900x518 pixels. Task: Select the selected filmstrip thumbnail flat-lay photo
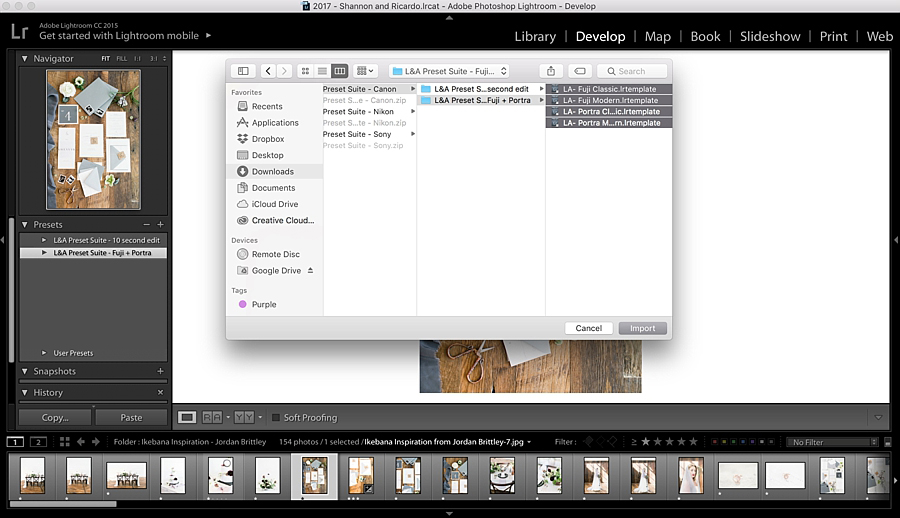click(x=315, y=476)
